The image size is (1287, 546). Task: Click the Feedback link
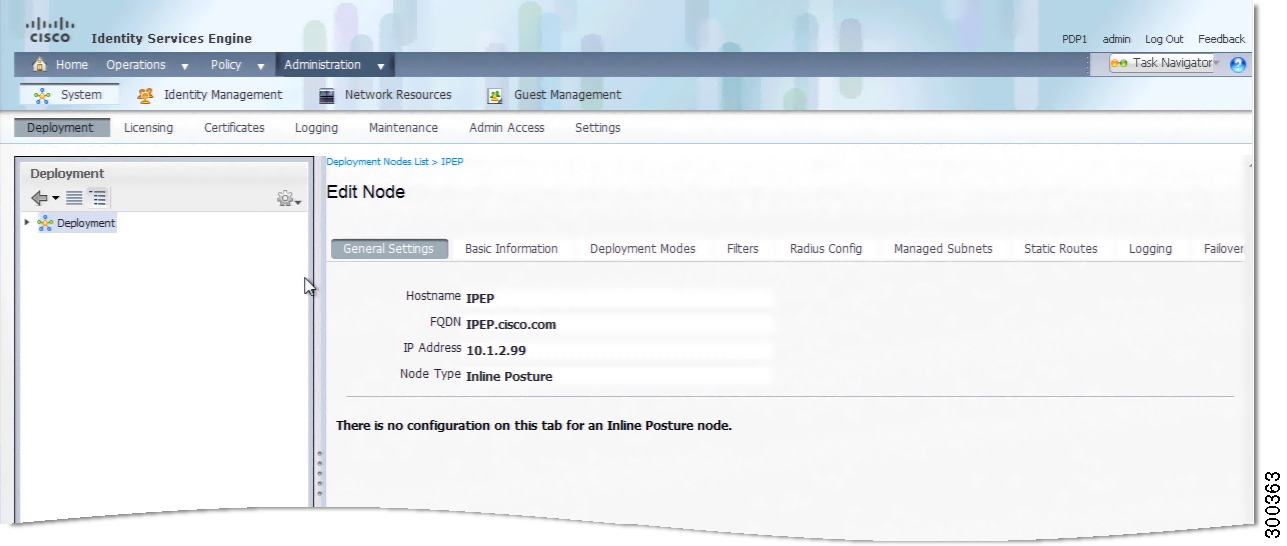1221,39
